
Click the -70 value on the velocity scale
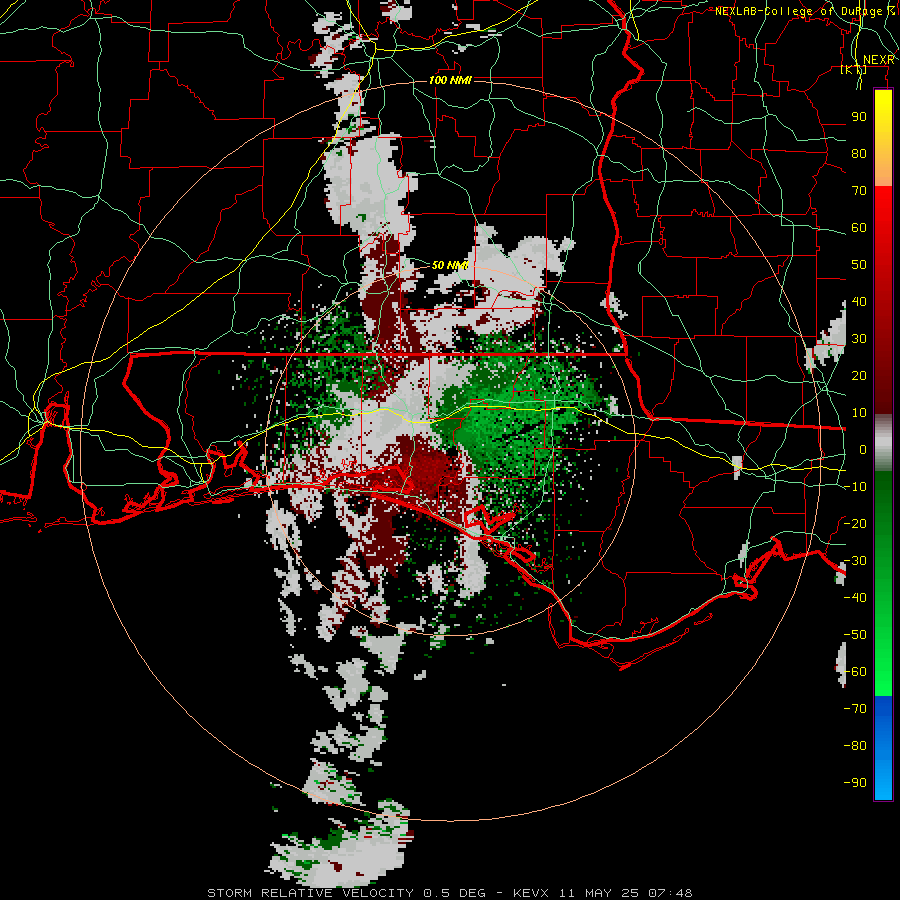(x=855, y=709)
